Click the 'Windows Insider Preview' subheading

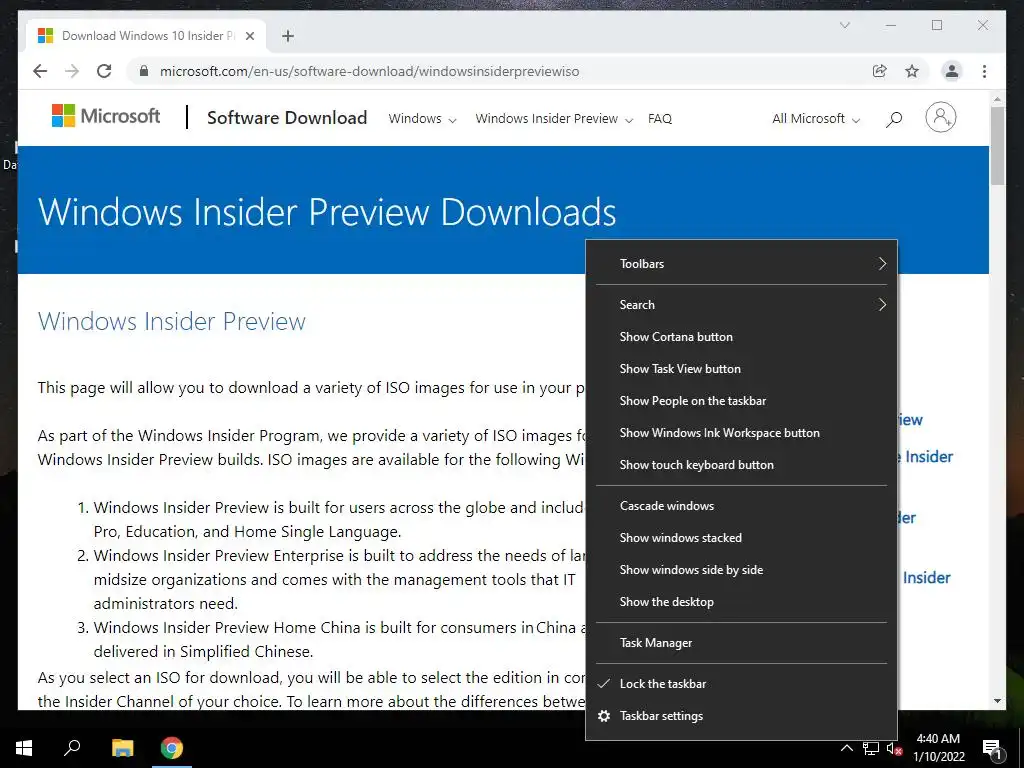[172, 321]
